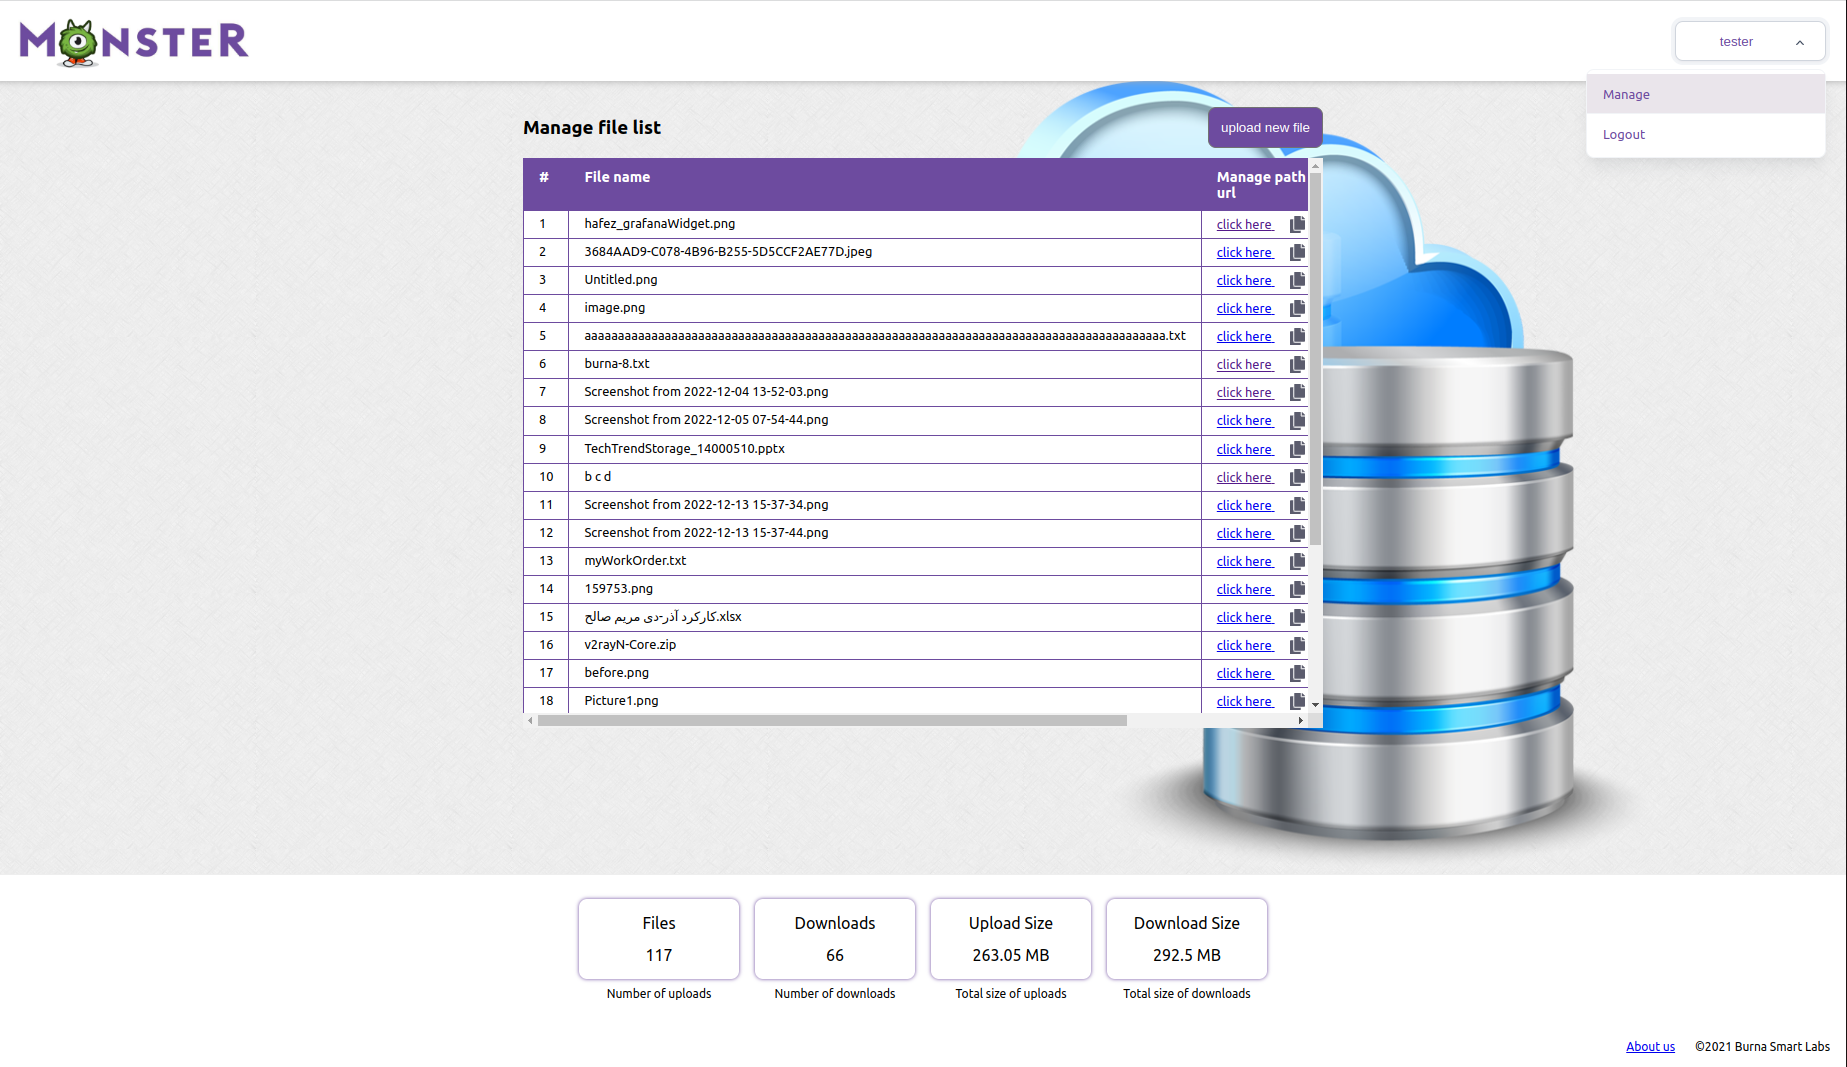The width and height of the screenshot is (1847, 1067).
Task: Open click here link for TechTrendStorage_14000510.pptx
Action: point(1245,449)
